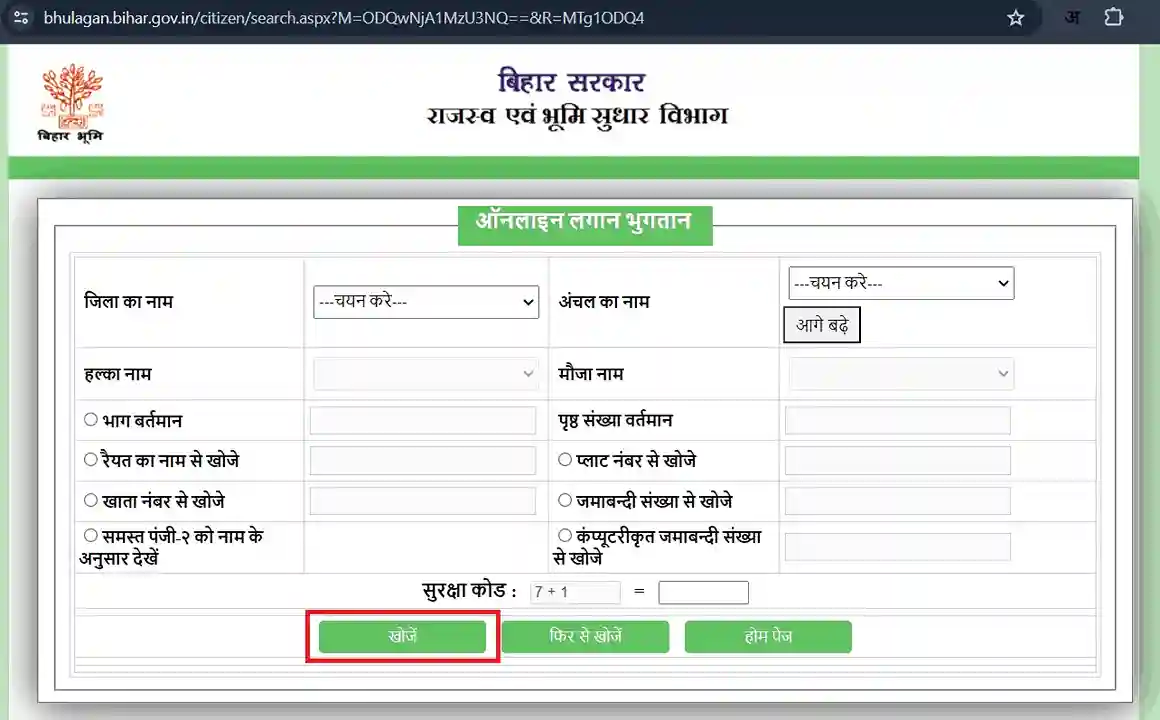Click the हल्का नाम label

(x=117, y=374)
